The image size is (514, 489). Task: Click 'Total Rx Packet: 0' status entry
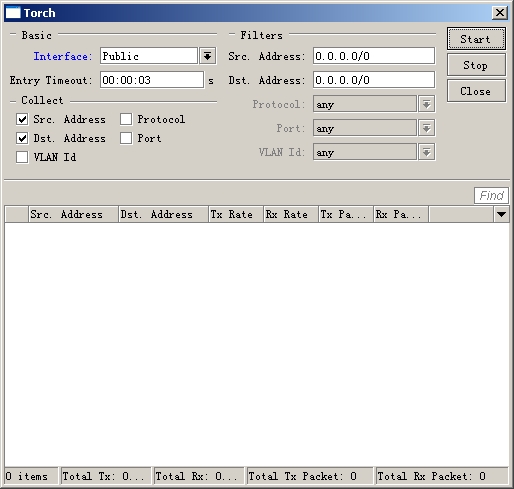(x=442, y=476)
